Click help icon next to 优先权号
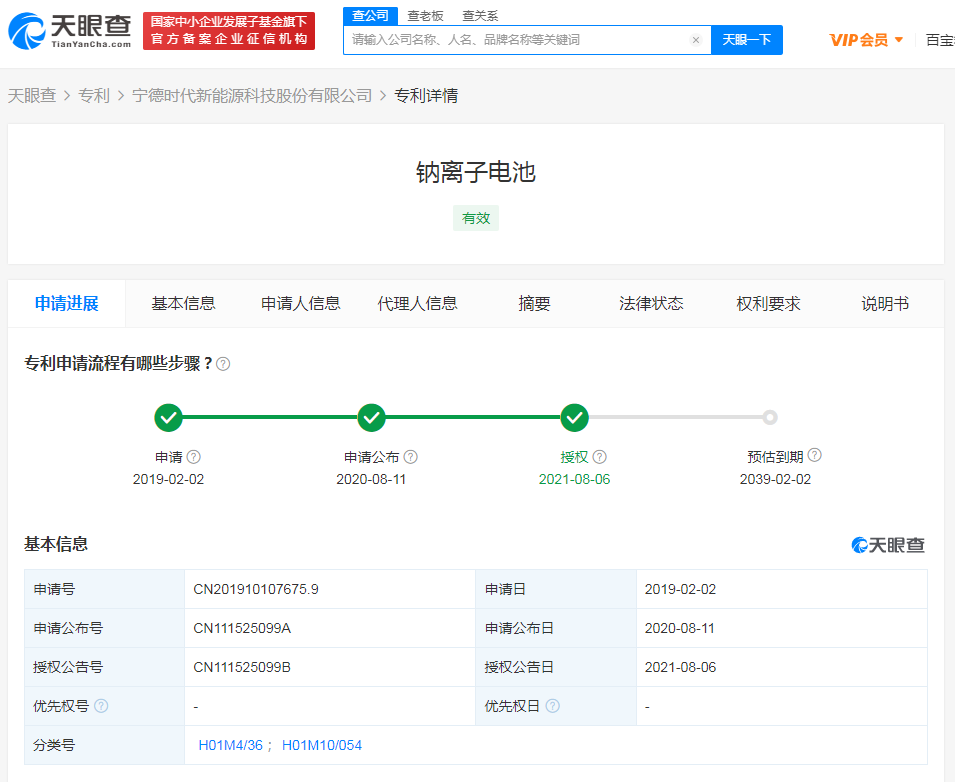 pos(101,706)
